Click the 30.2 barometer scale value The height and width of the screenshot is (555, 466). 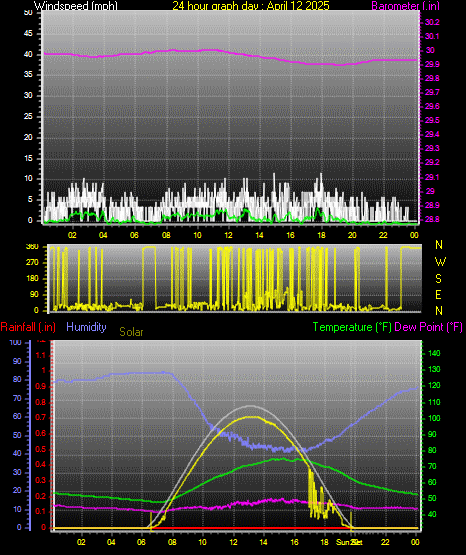pyautogui.click(x=432, y=22)
